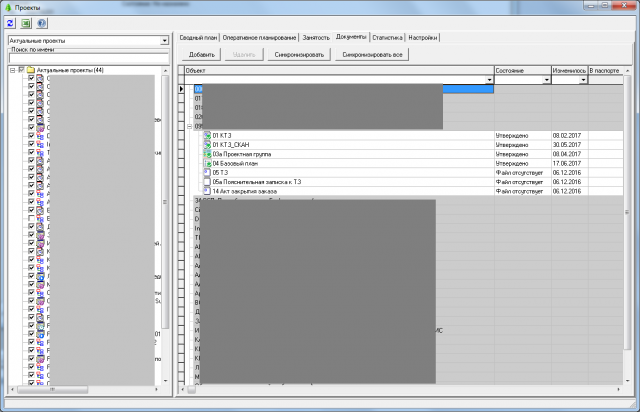640x412 pixels.
Task: Sort by the Изменилось column header
Action: pos(570,71)
